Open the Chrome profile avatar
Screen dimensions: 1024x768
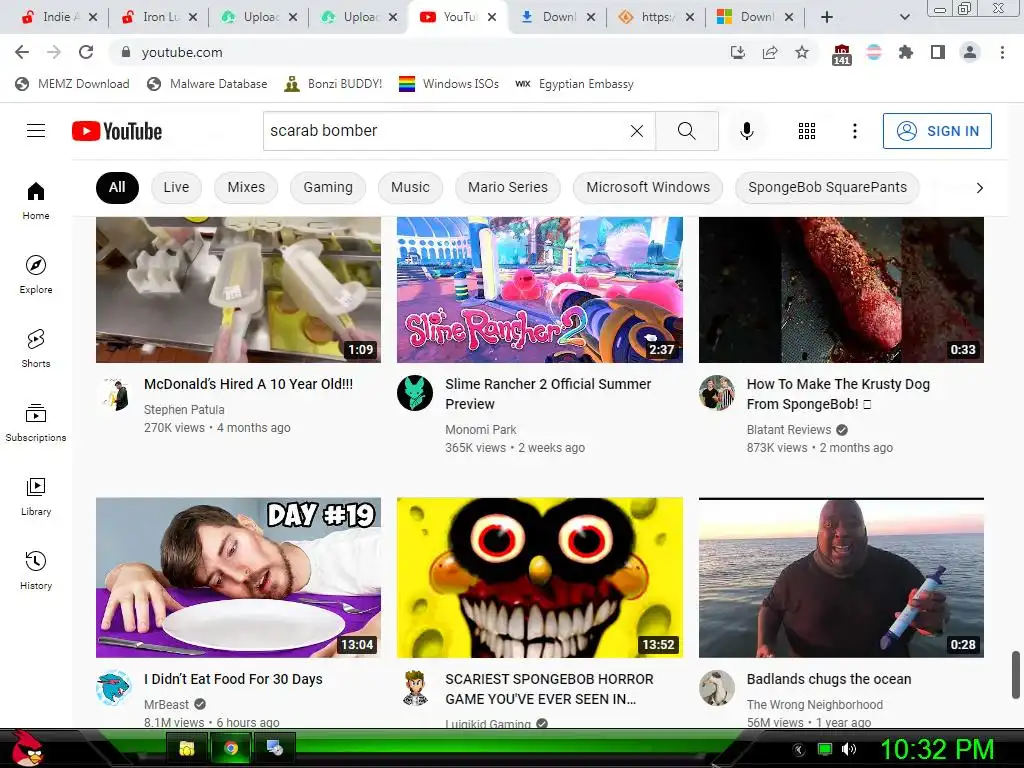click(x=970, y=52)
